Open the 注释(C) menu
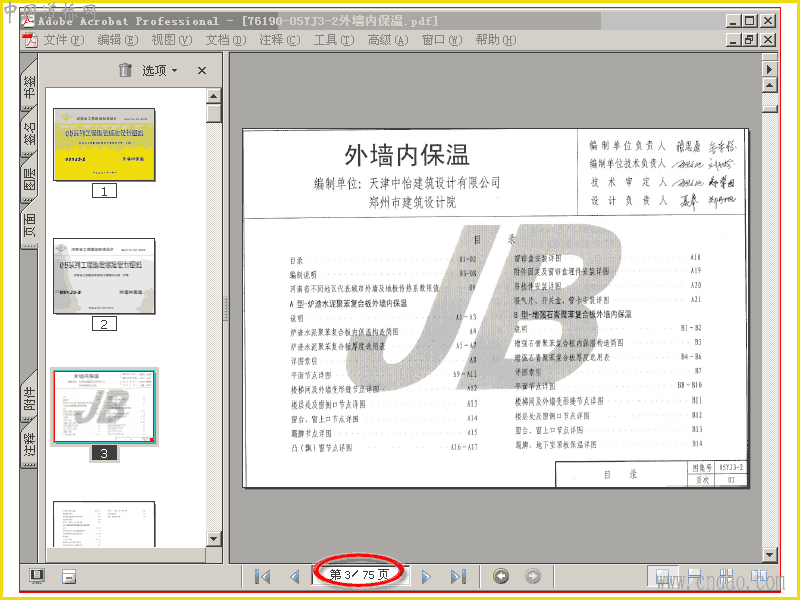Viewport: 800px width, 600px height. 280,40
